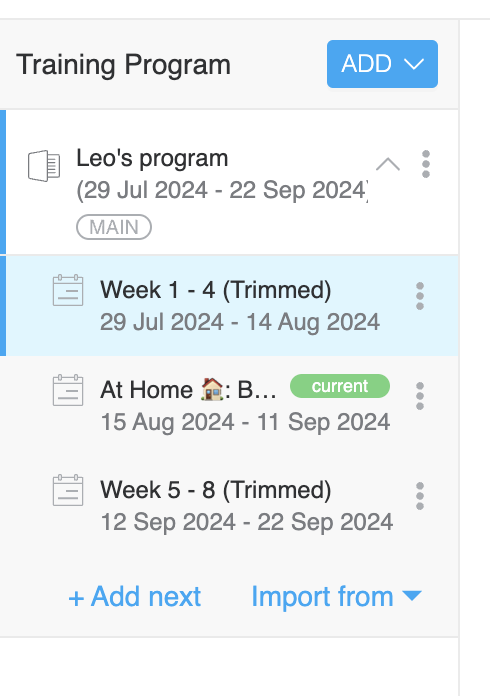Click the MAIN tag badge
Image resolution: width=490 pixels, height=696 pixels.
pos(114,227)
